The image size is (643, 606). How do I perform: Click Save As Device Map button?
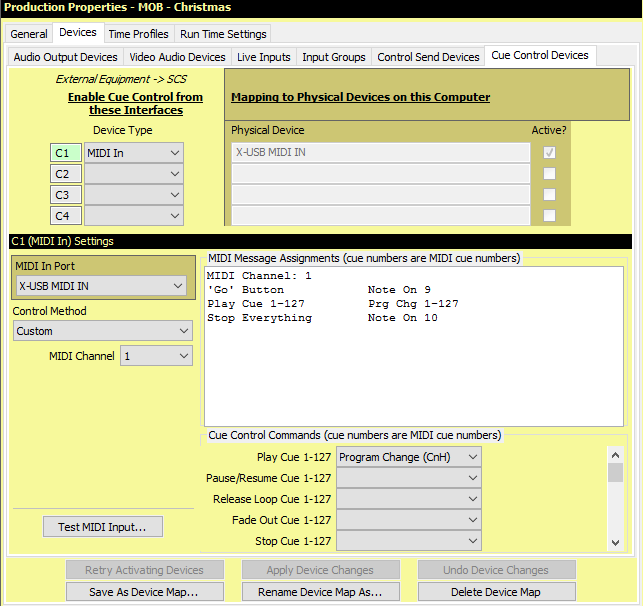pos(144,591)
